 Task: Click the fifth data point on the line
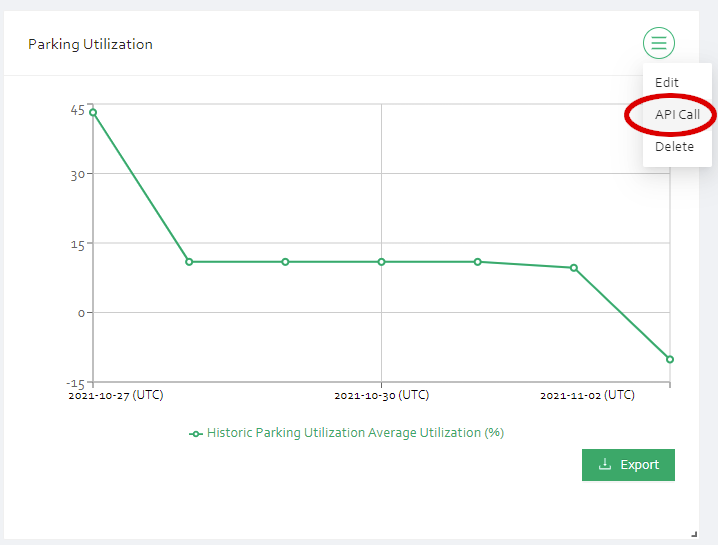pos(478,262)
